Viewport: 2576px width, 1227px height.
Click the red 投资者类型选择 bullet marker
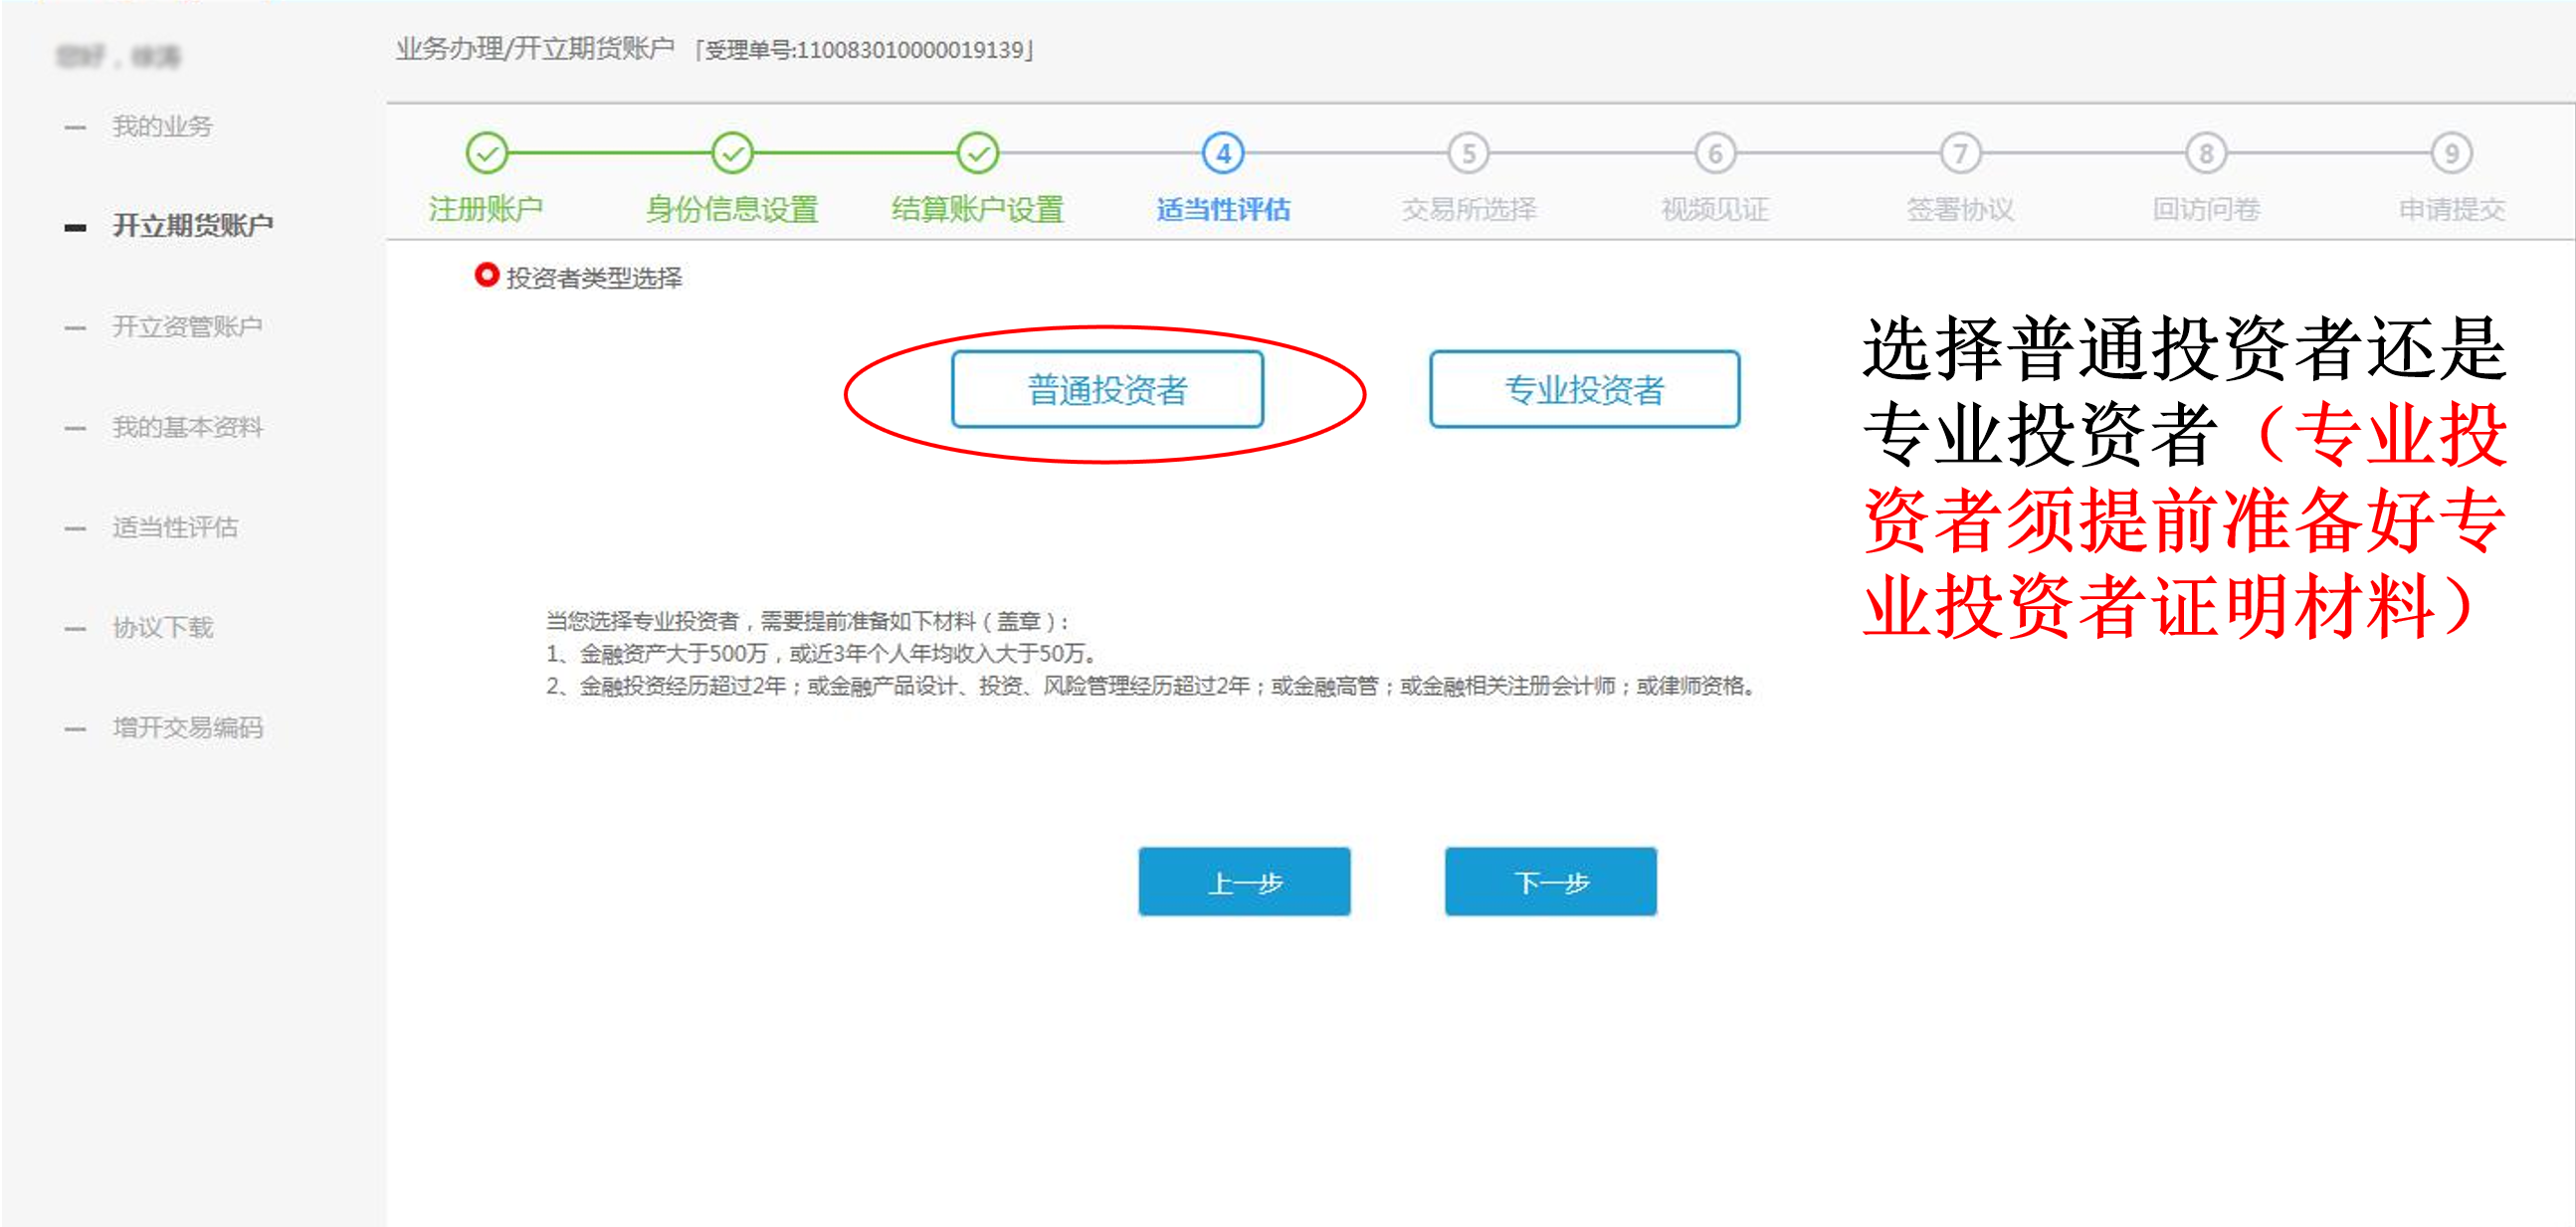[486, 275]
